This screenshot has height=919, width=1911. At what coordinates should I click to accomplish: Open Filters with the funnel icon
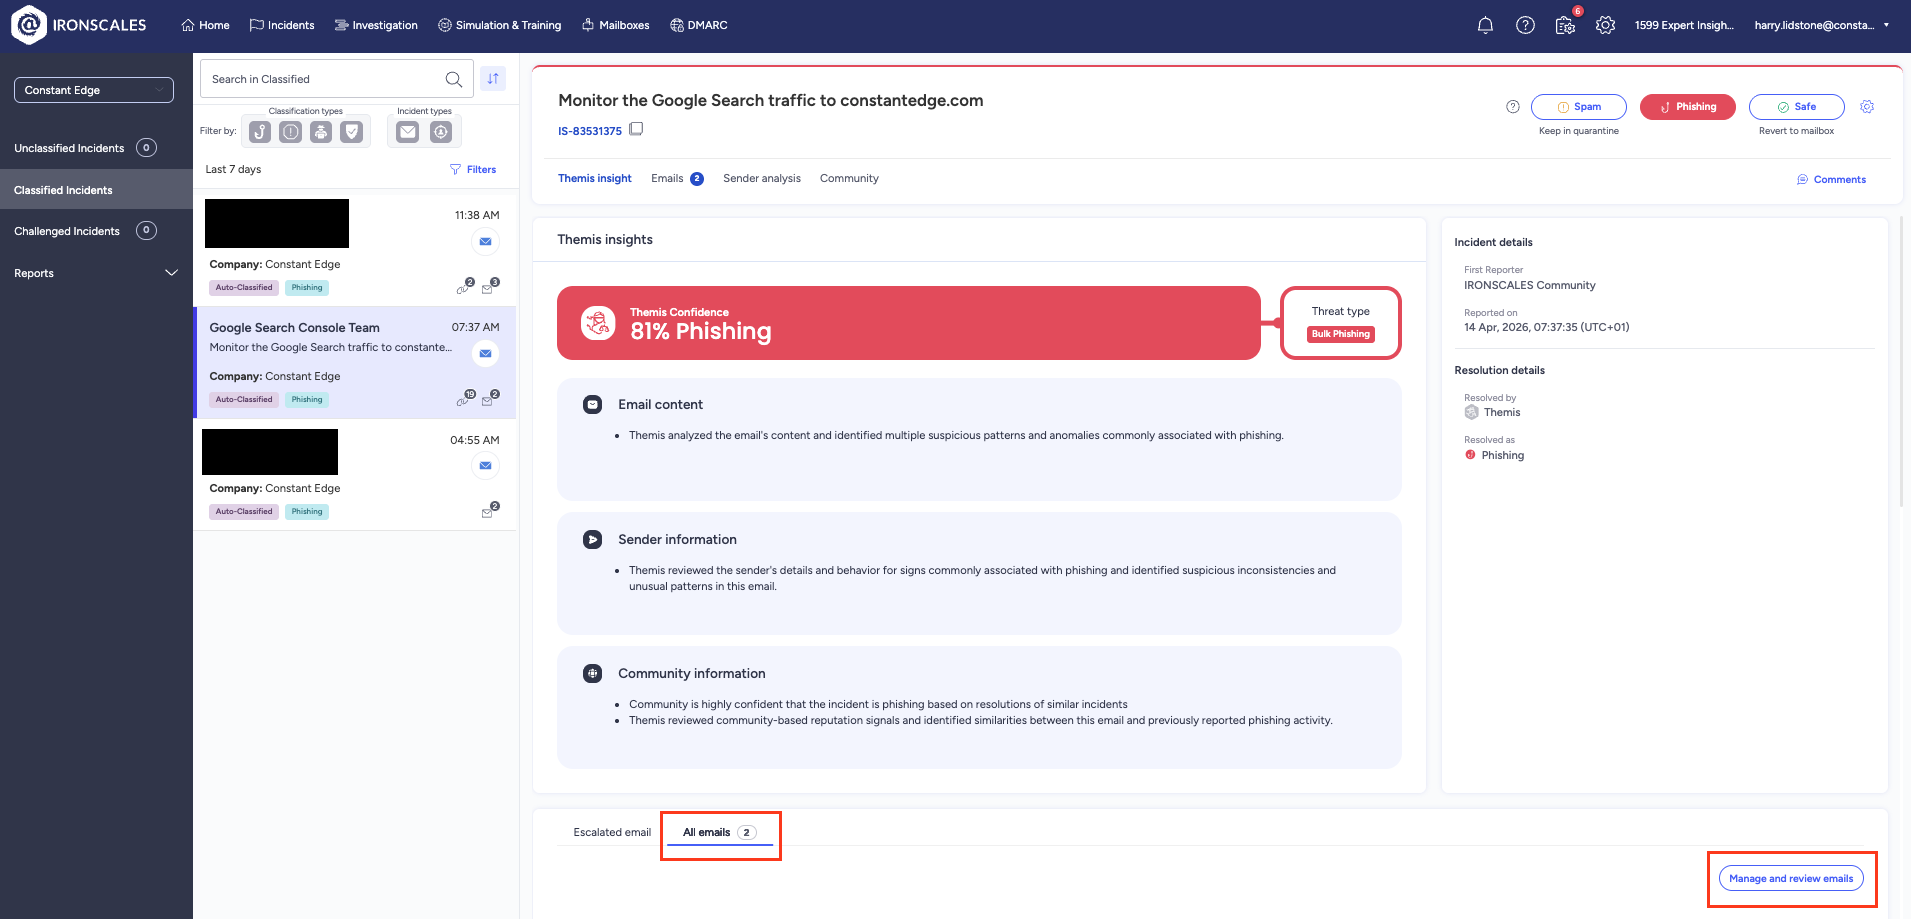(x=473, y=169)
